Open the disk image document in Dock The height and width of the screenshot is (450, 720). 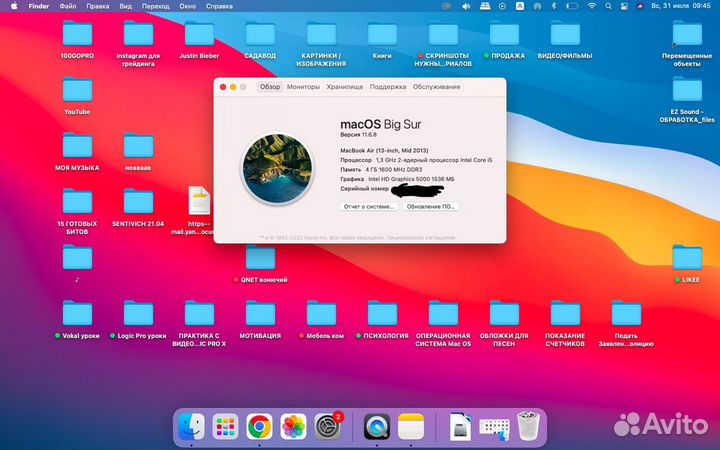[x=460, y=427]
